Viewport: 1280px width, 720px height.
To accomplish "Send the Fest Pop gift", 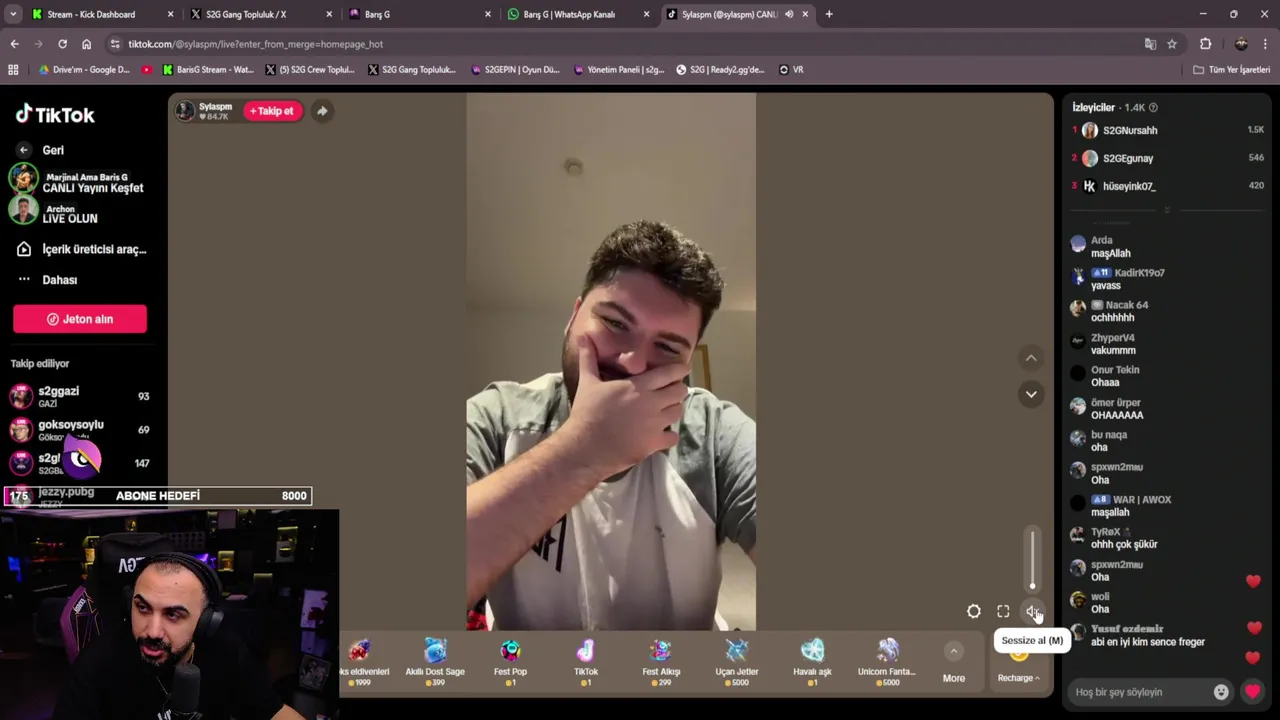I will pyautogui.click(x=510, y=661).
